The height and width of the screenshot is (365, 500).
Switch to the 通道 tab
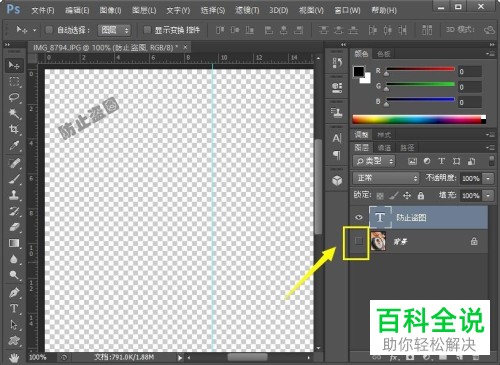[x=384, y=147]
